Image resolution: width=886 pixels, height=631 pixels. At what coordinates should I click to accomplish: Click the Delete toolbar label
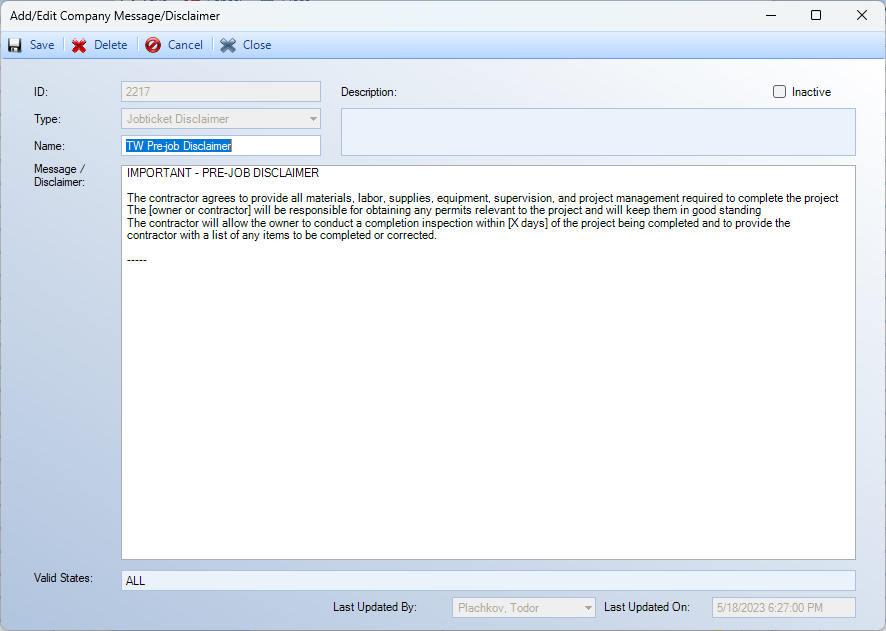pyautogui.click(x=111, y=45)
